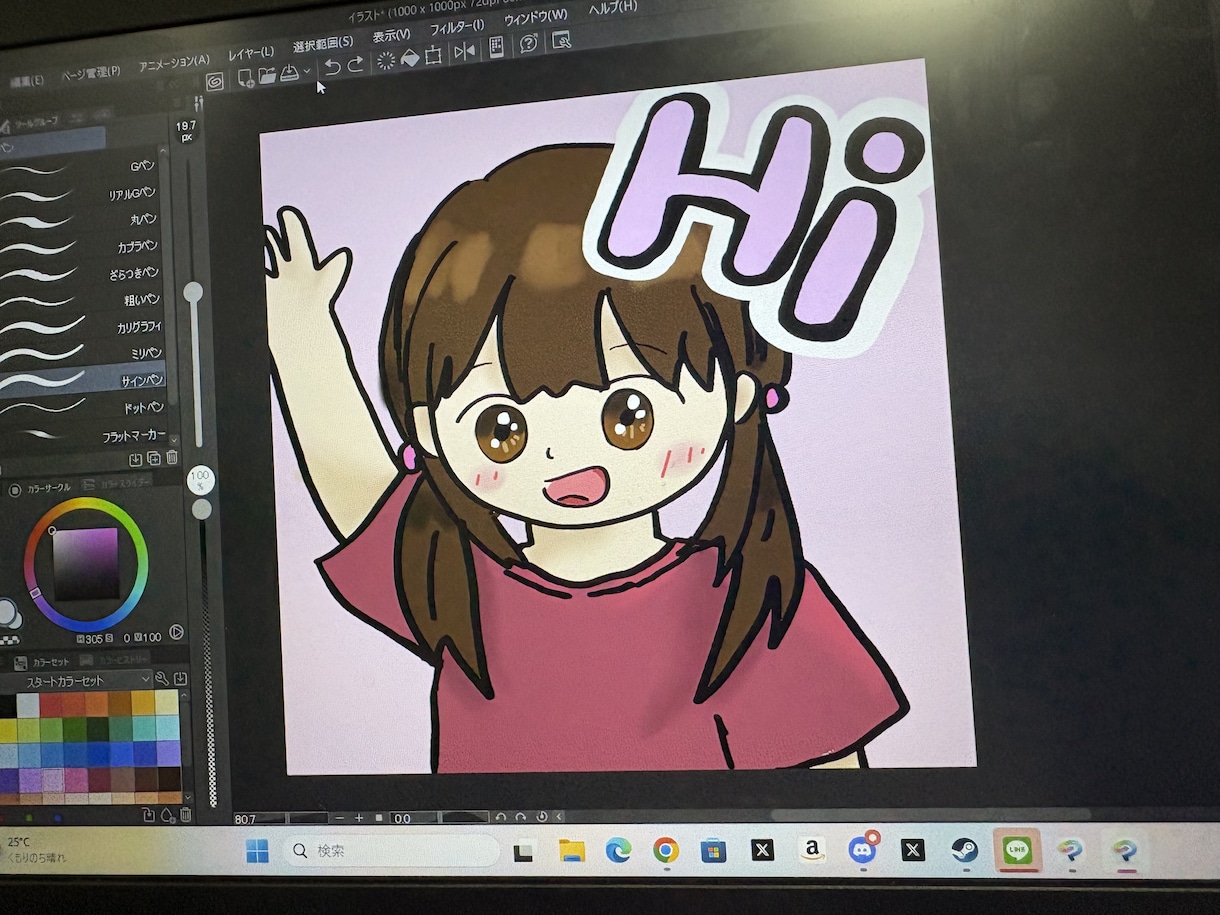Click the Open file folder icon

point(267,75)
